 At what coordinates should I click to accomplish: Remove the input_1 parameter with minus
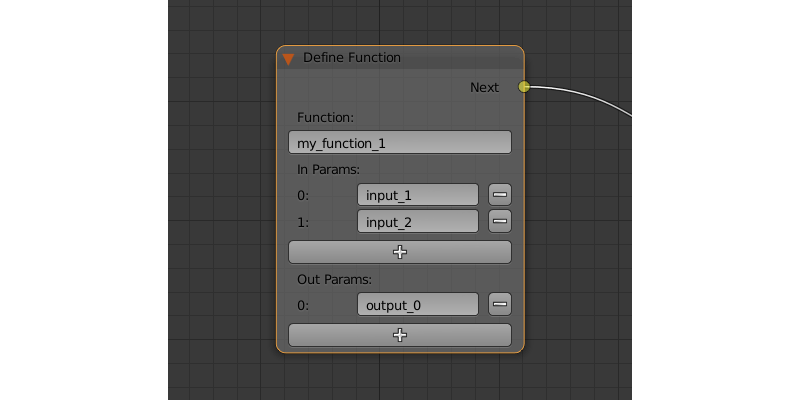pos(500,195)
